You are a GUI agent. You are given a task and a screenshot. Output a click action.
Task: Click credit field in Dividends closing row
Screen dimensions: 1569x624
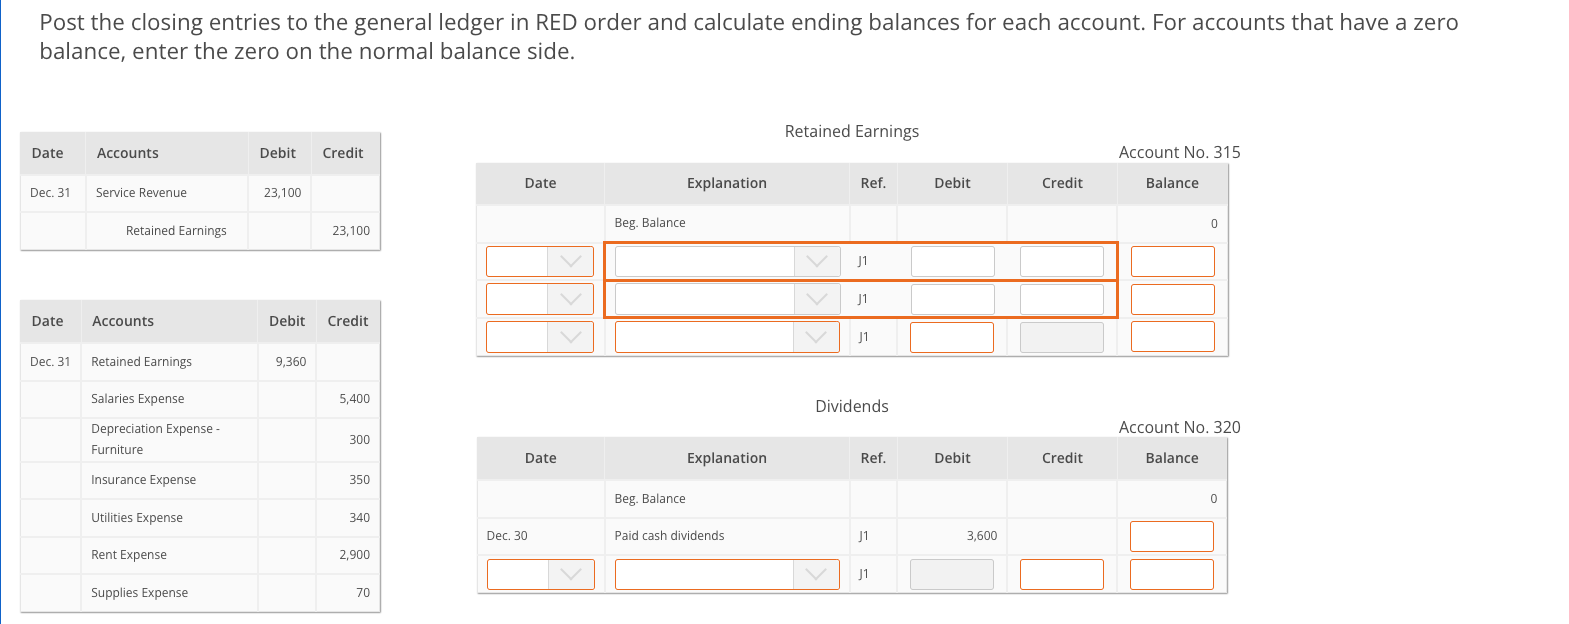pos(1062,574)
